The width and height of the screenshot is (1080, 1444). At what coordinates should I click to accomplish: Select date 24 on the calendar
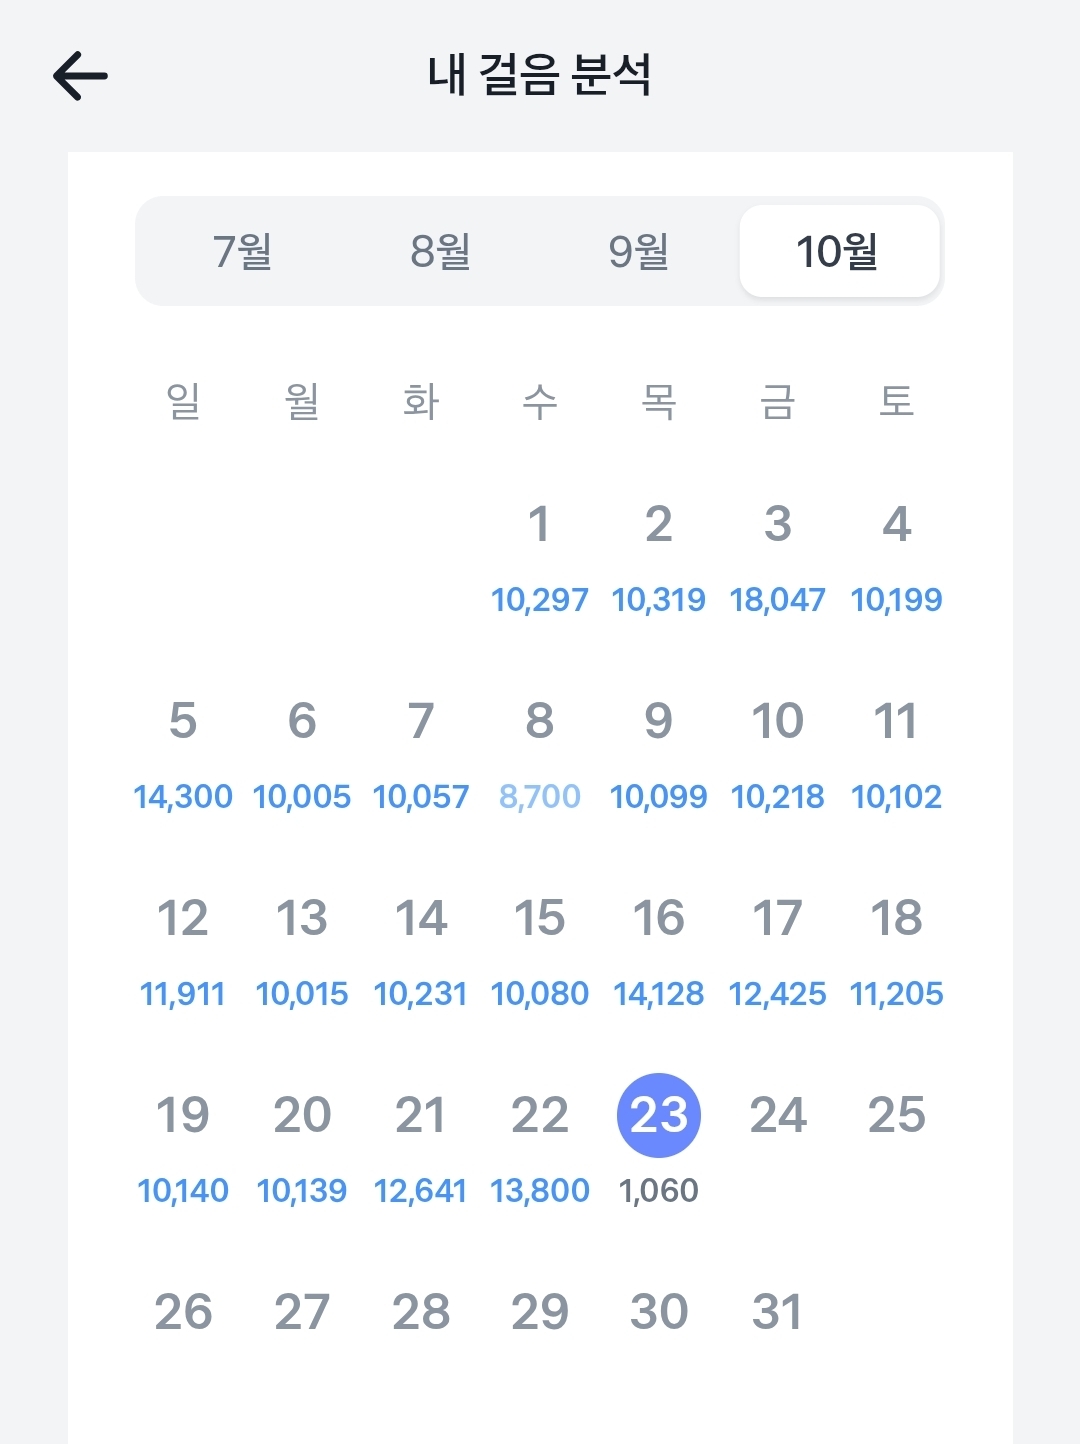(778, 1115)
